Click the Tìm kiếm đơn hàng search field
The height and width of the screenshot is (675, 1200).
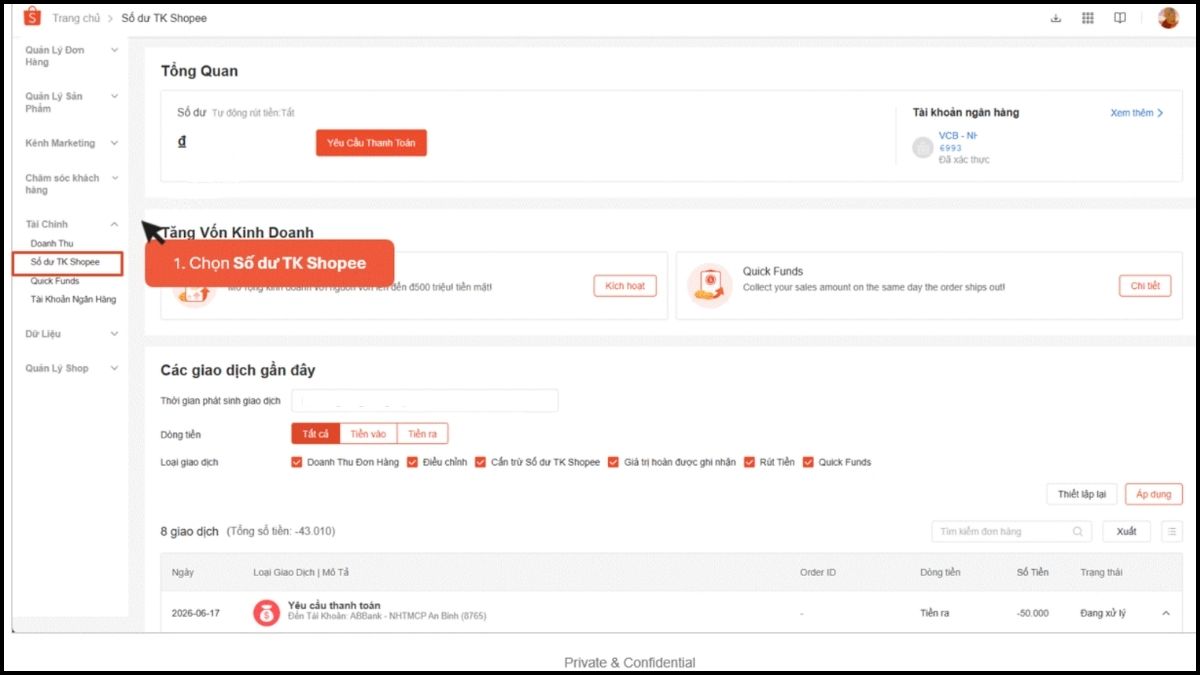[1011, 532]
